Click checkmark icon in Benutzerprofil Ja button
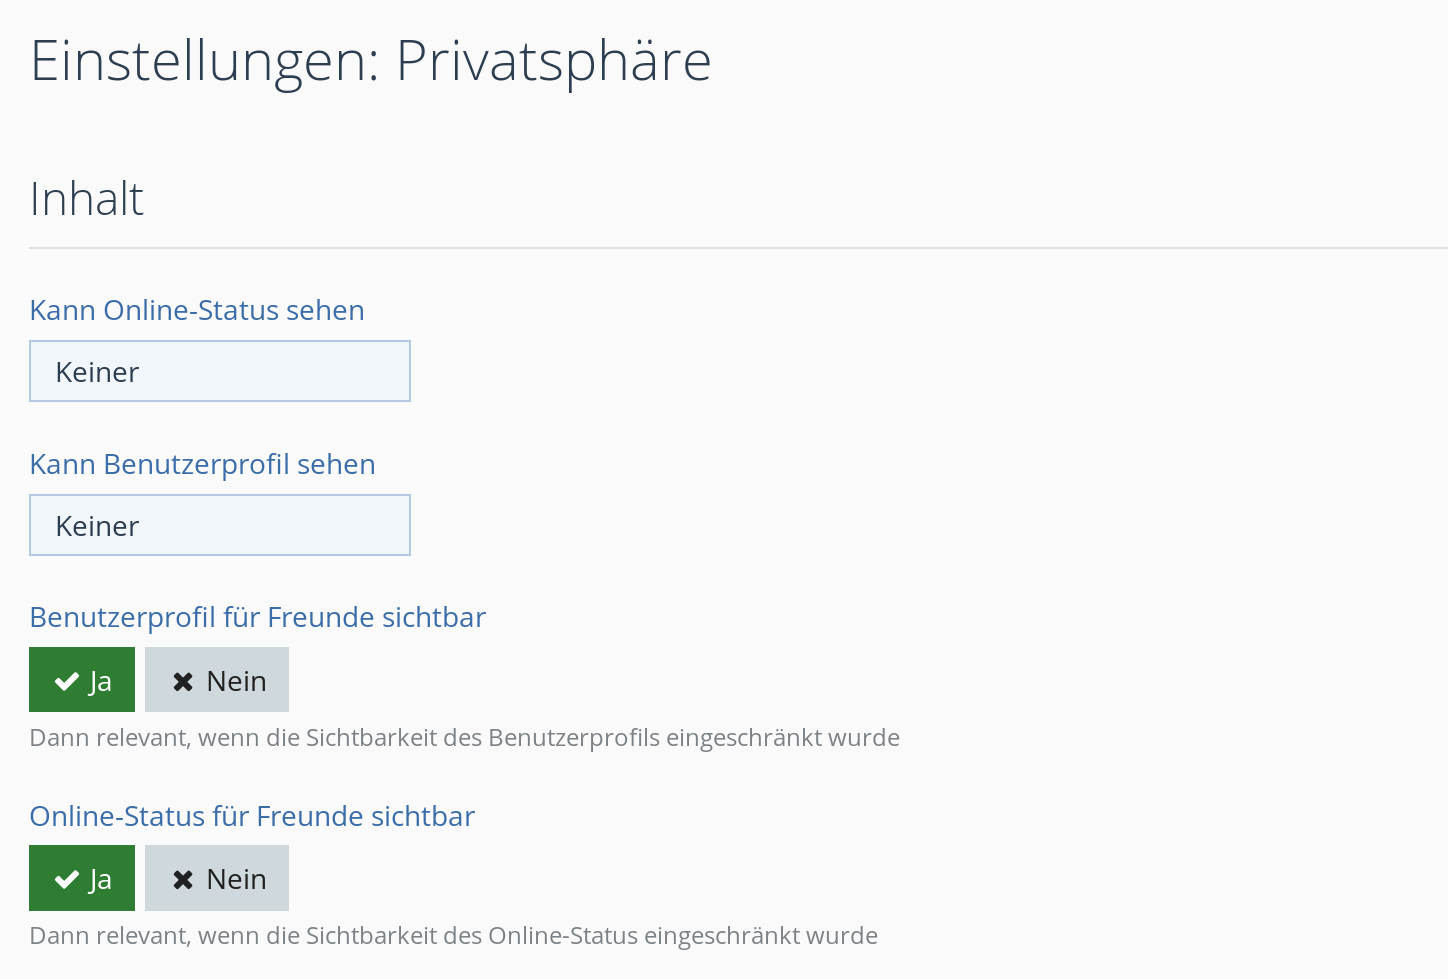 point(67,681)
